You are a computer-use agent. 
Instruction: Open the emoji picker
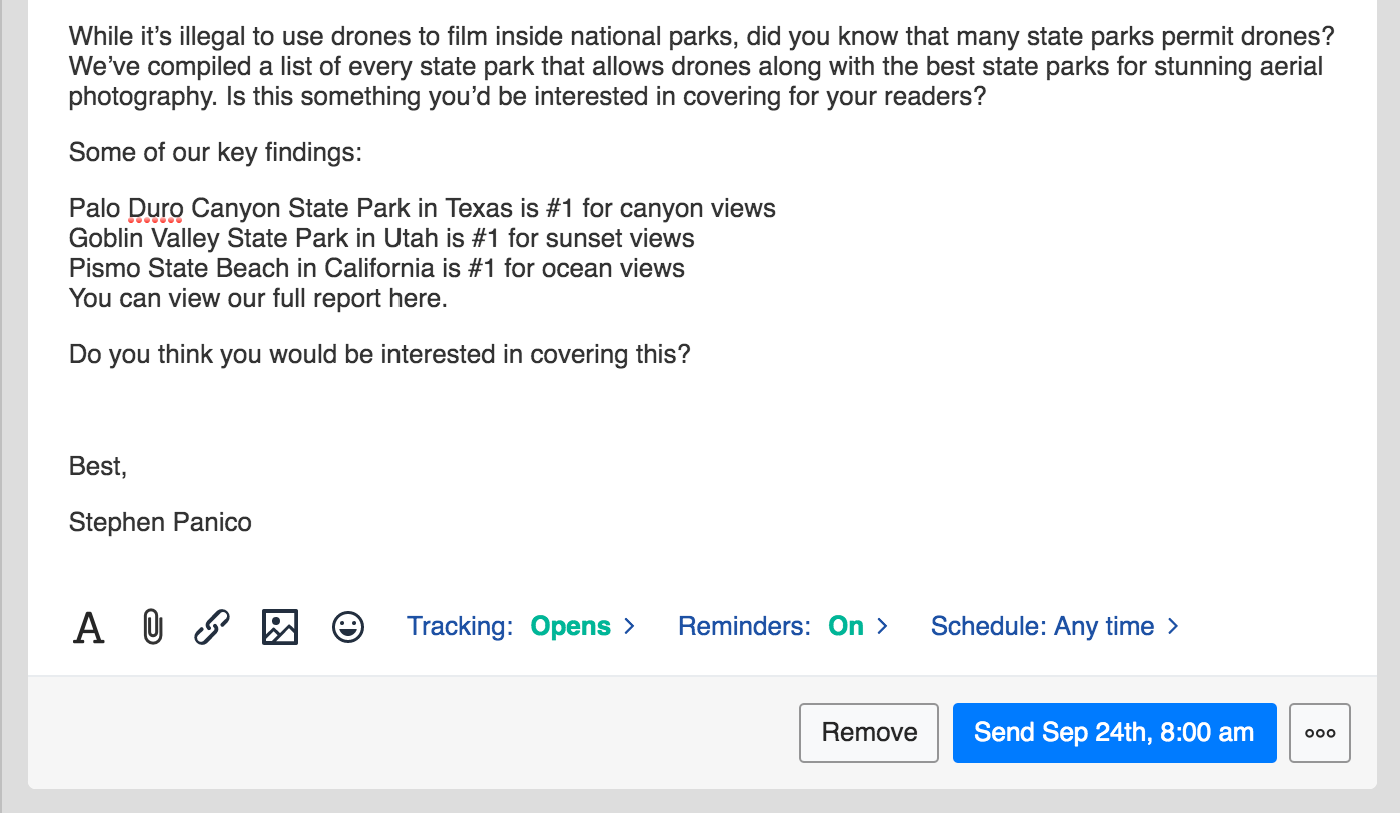click(x=348, y=627)
